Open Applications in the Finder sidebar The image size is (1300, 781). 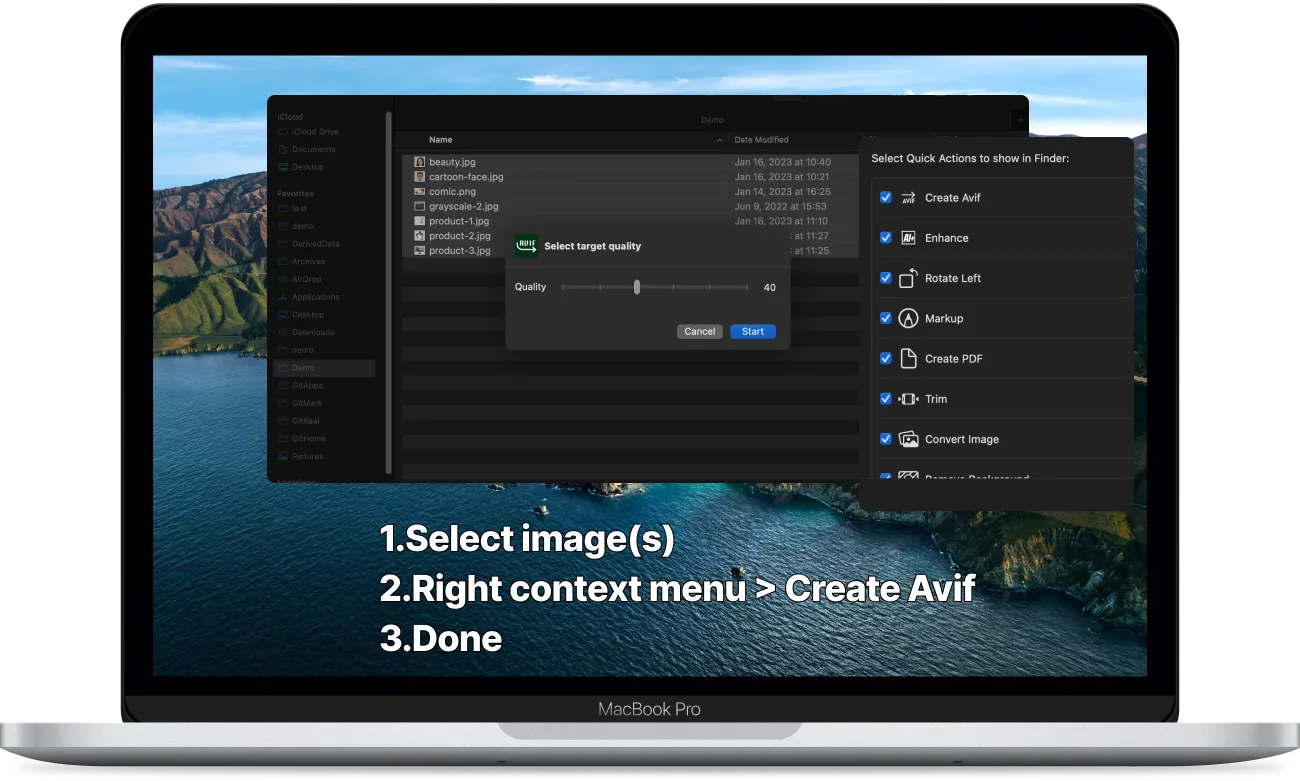click(309, 297)
